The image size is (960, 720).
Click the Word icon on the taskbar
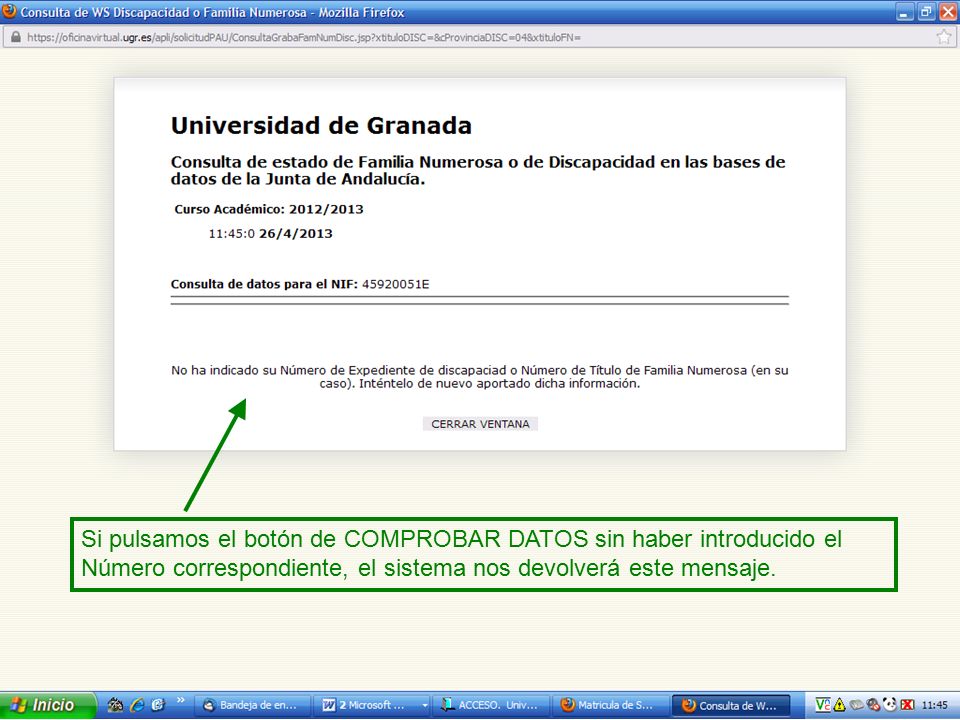tap(329, 705)
